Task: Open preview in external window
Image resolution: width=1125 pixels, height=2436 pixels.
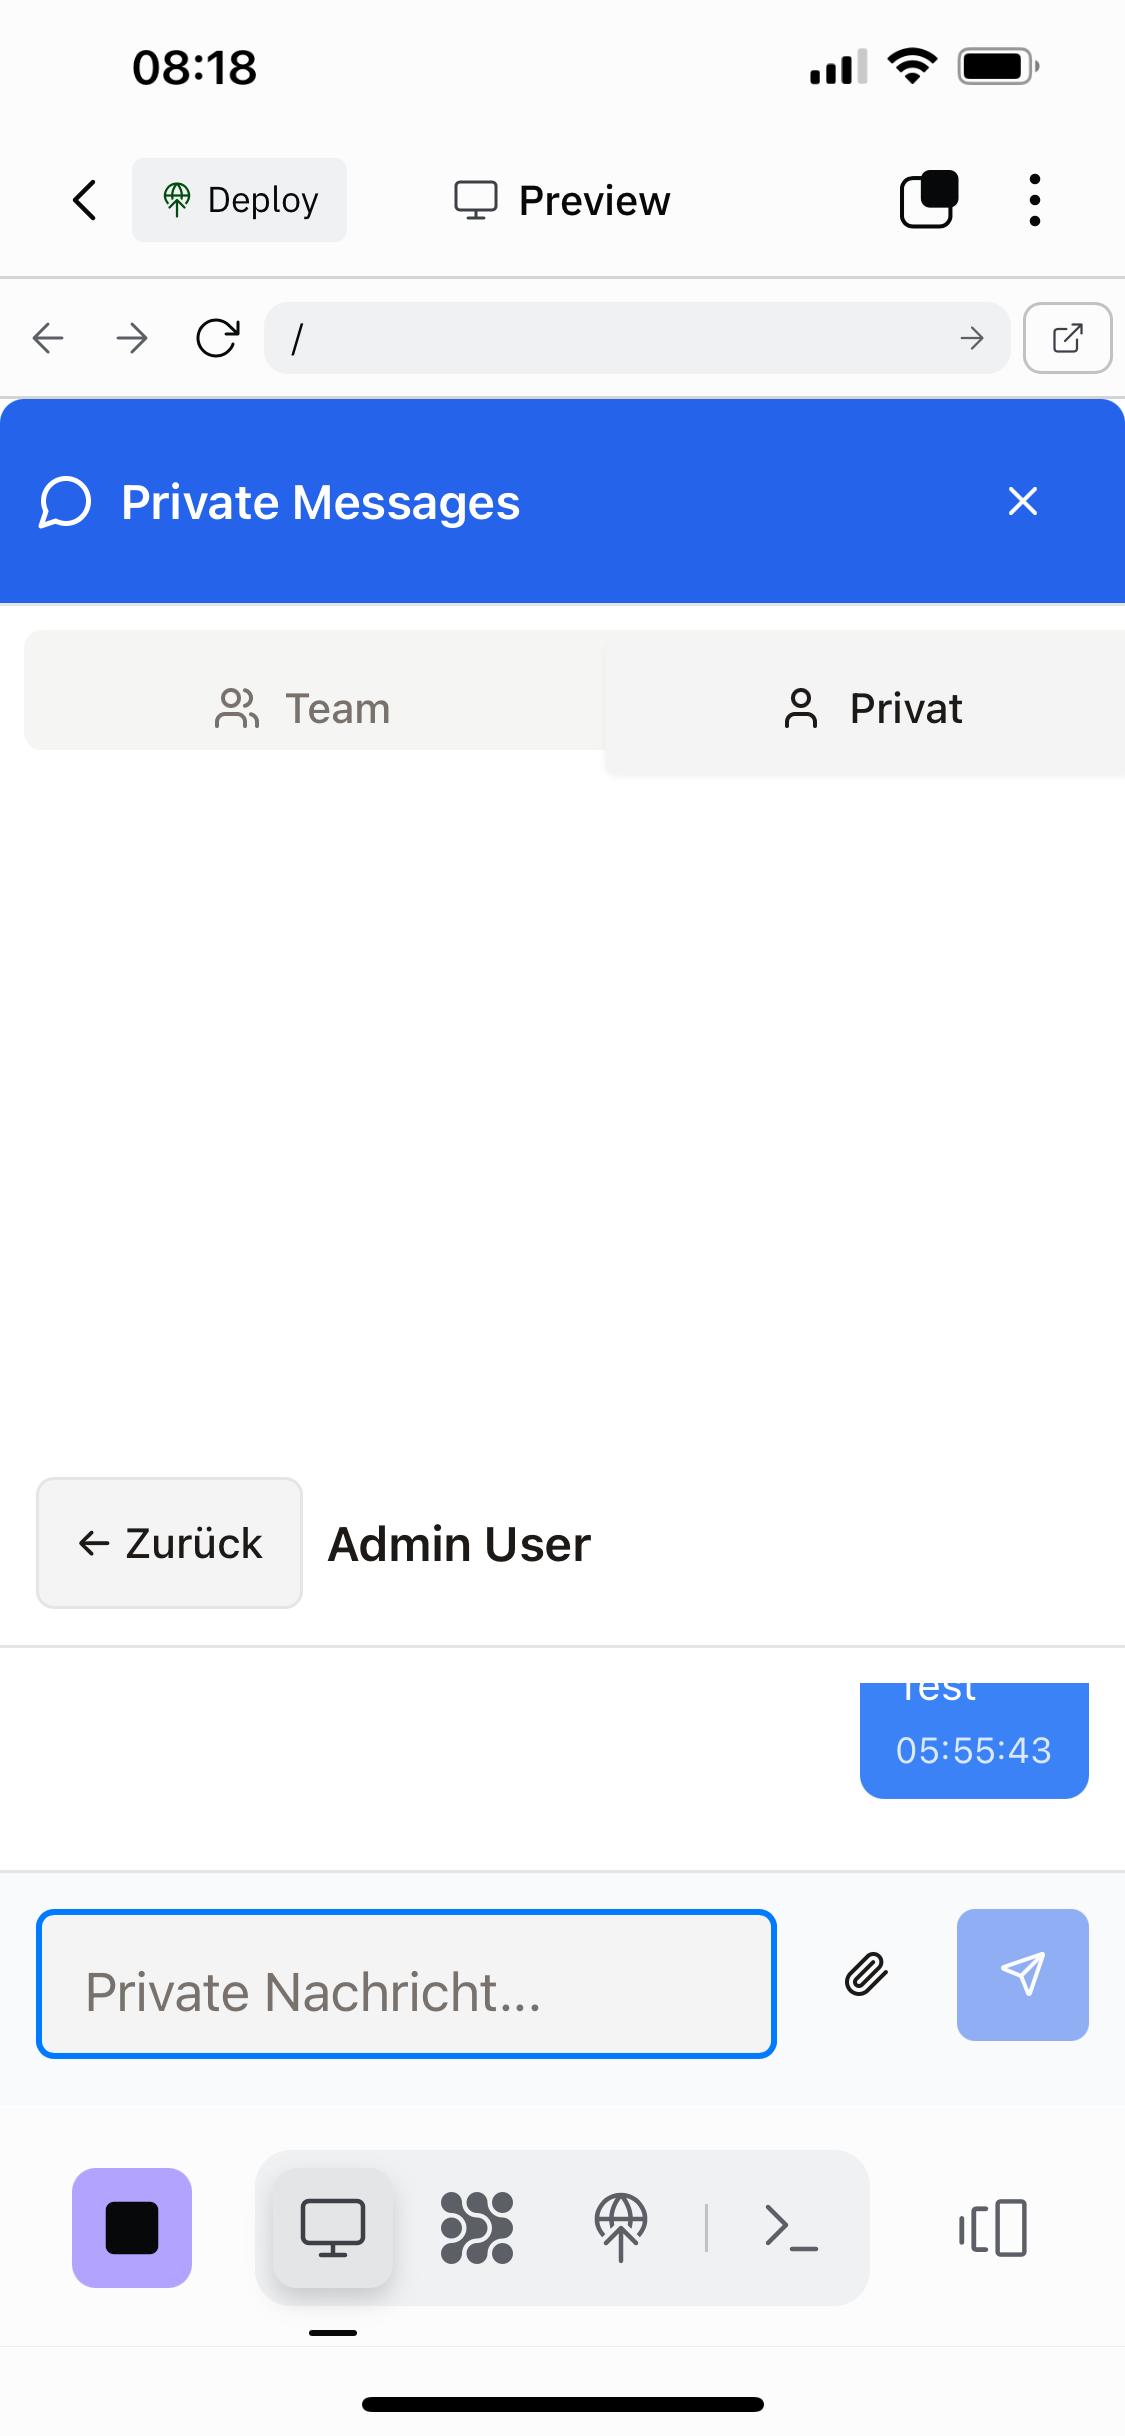Action: click(x=1067, y=338)
